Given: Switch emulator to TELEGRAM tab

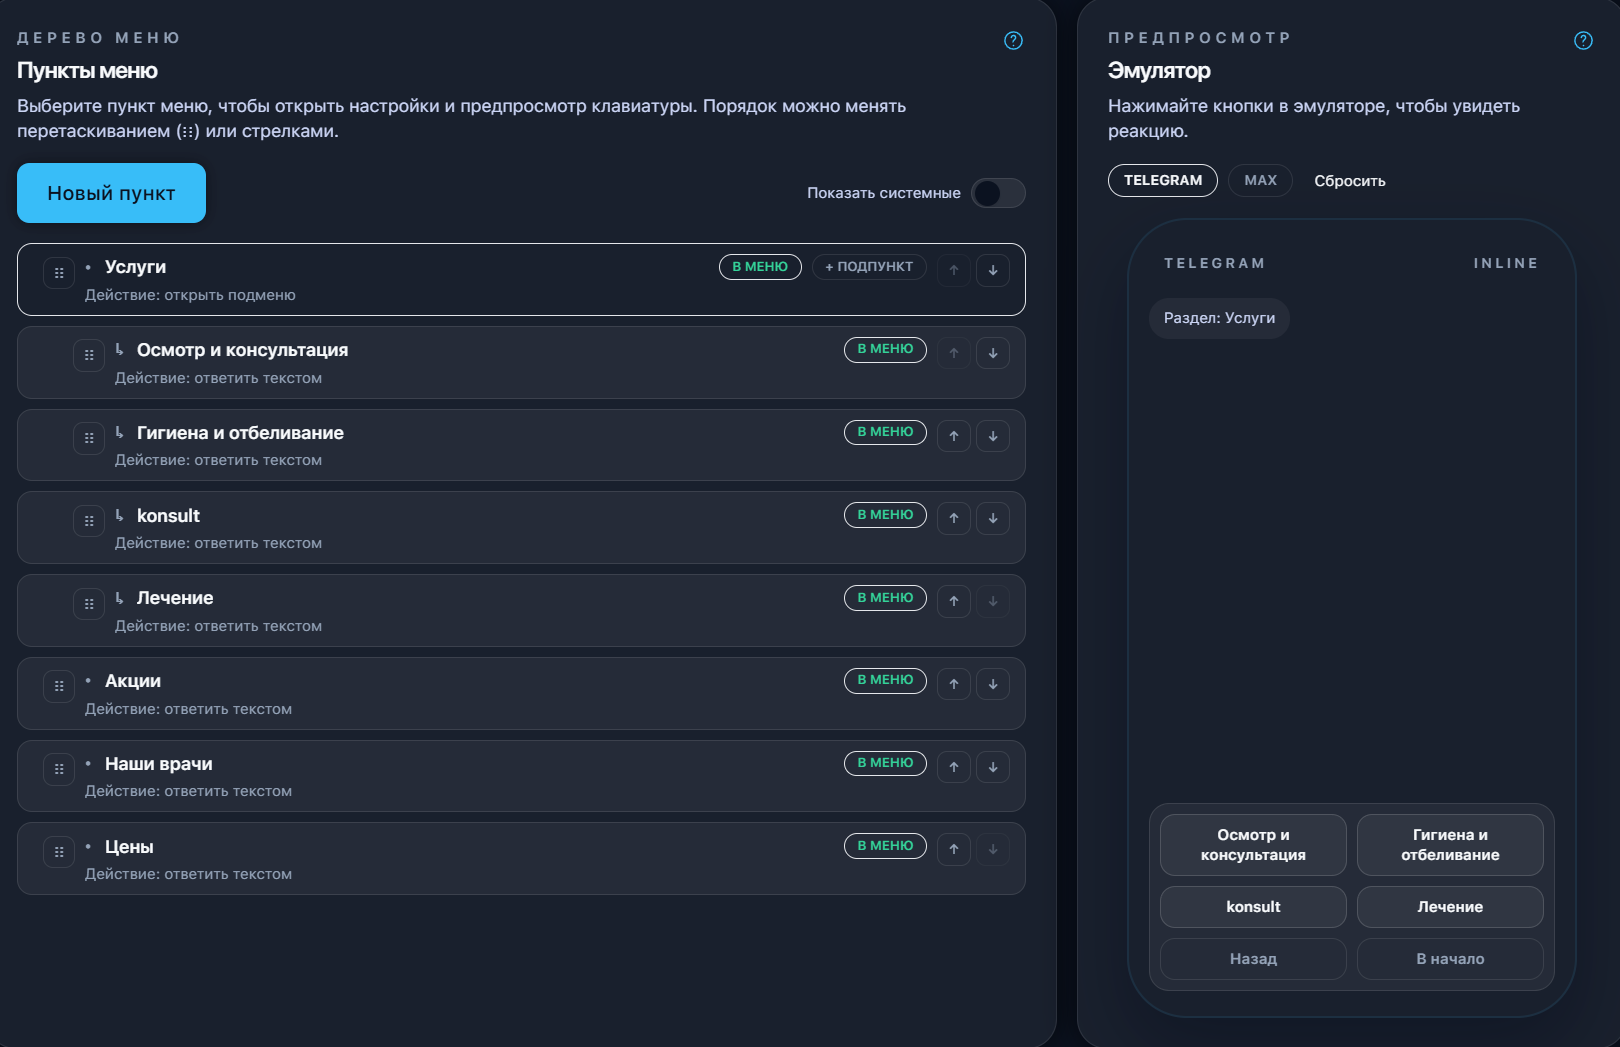Looking at the screenshot, I should pos(1162,181).
